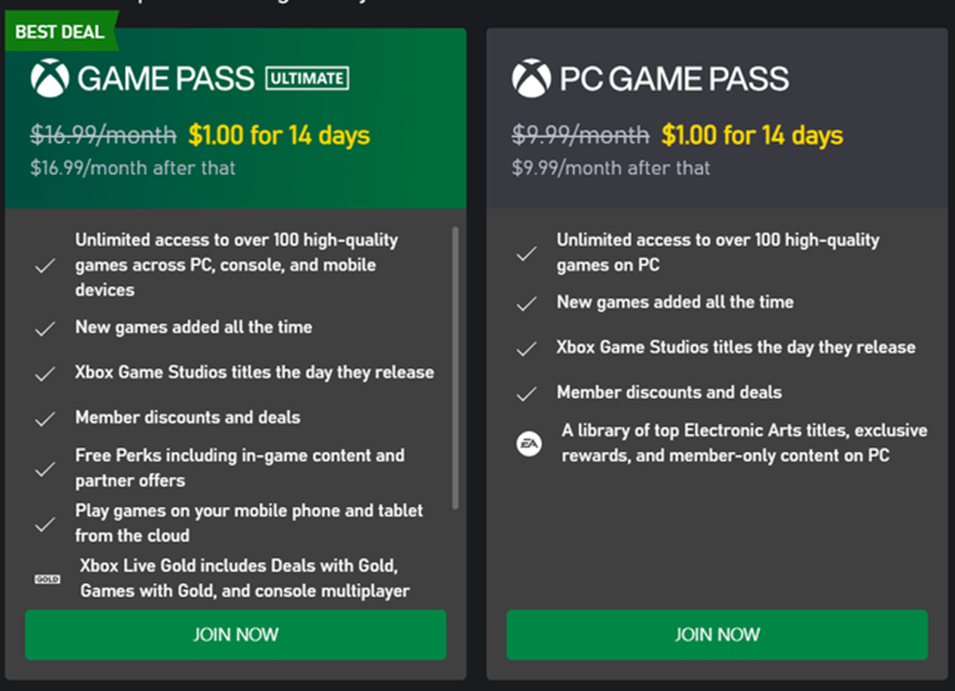
Task: Click the EA icon in PC plan
Action: click(x=529, y=443)
